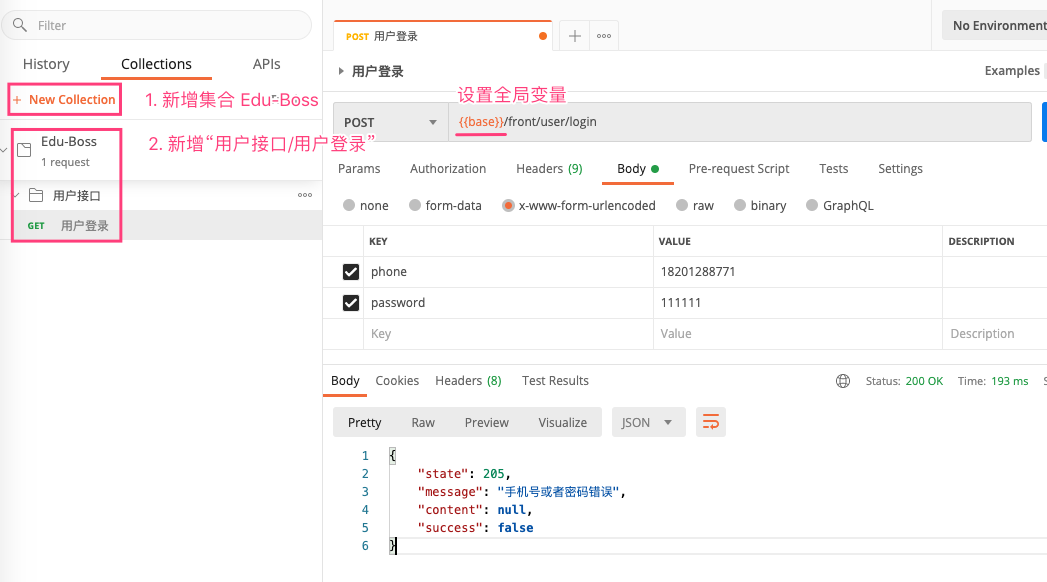This screenshot has height=582, width=1047.
Task: Open the JSON format dropdown
Action: tap(648, 422)
